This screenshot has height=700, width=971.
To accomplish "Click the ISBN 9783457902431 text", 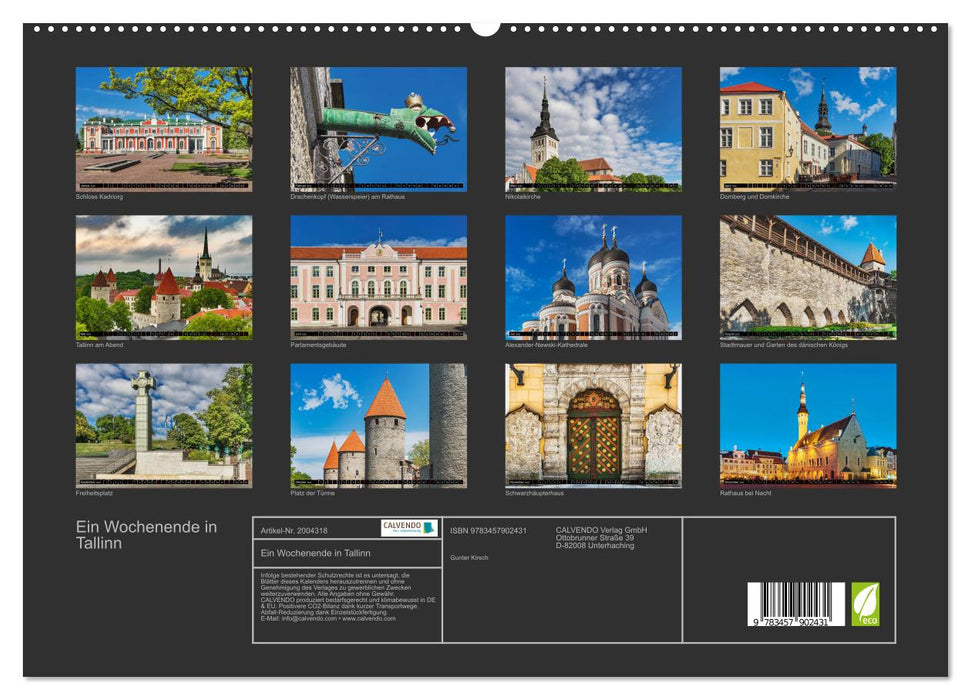I will pos(489,530).
